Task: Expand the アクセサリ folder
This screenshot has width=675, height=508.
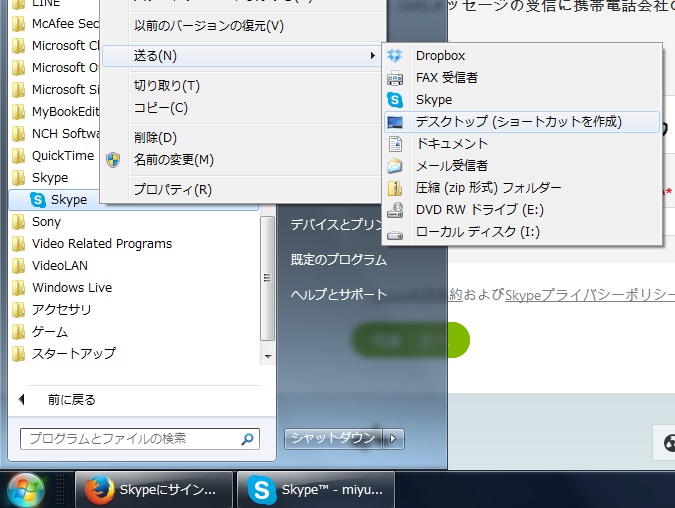Action: click(x=134, y=310)
